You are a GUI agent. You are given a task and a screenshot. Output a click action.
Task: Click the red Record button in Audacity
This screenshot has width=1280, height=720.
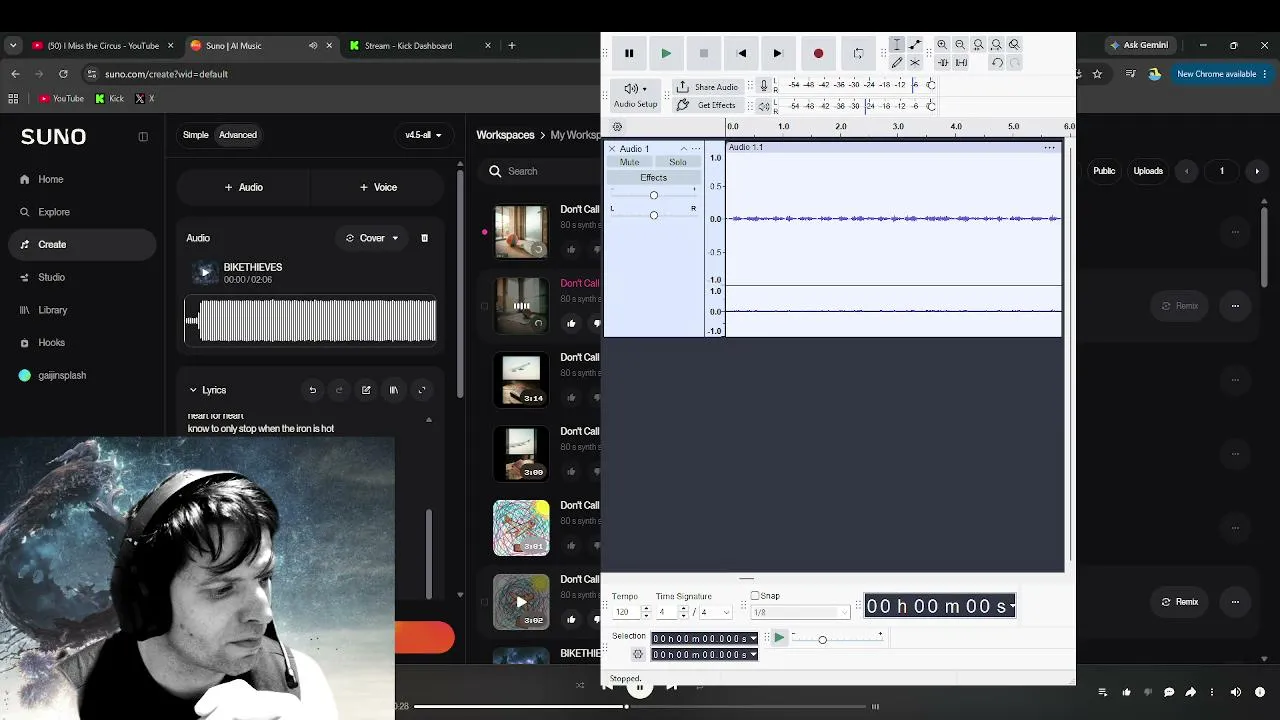point(818,53)
